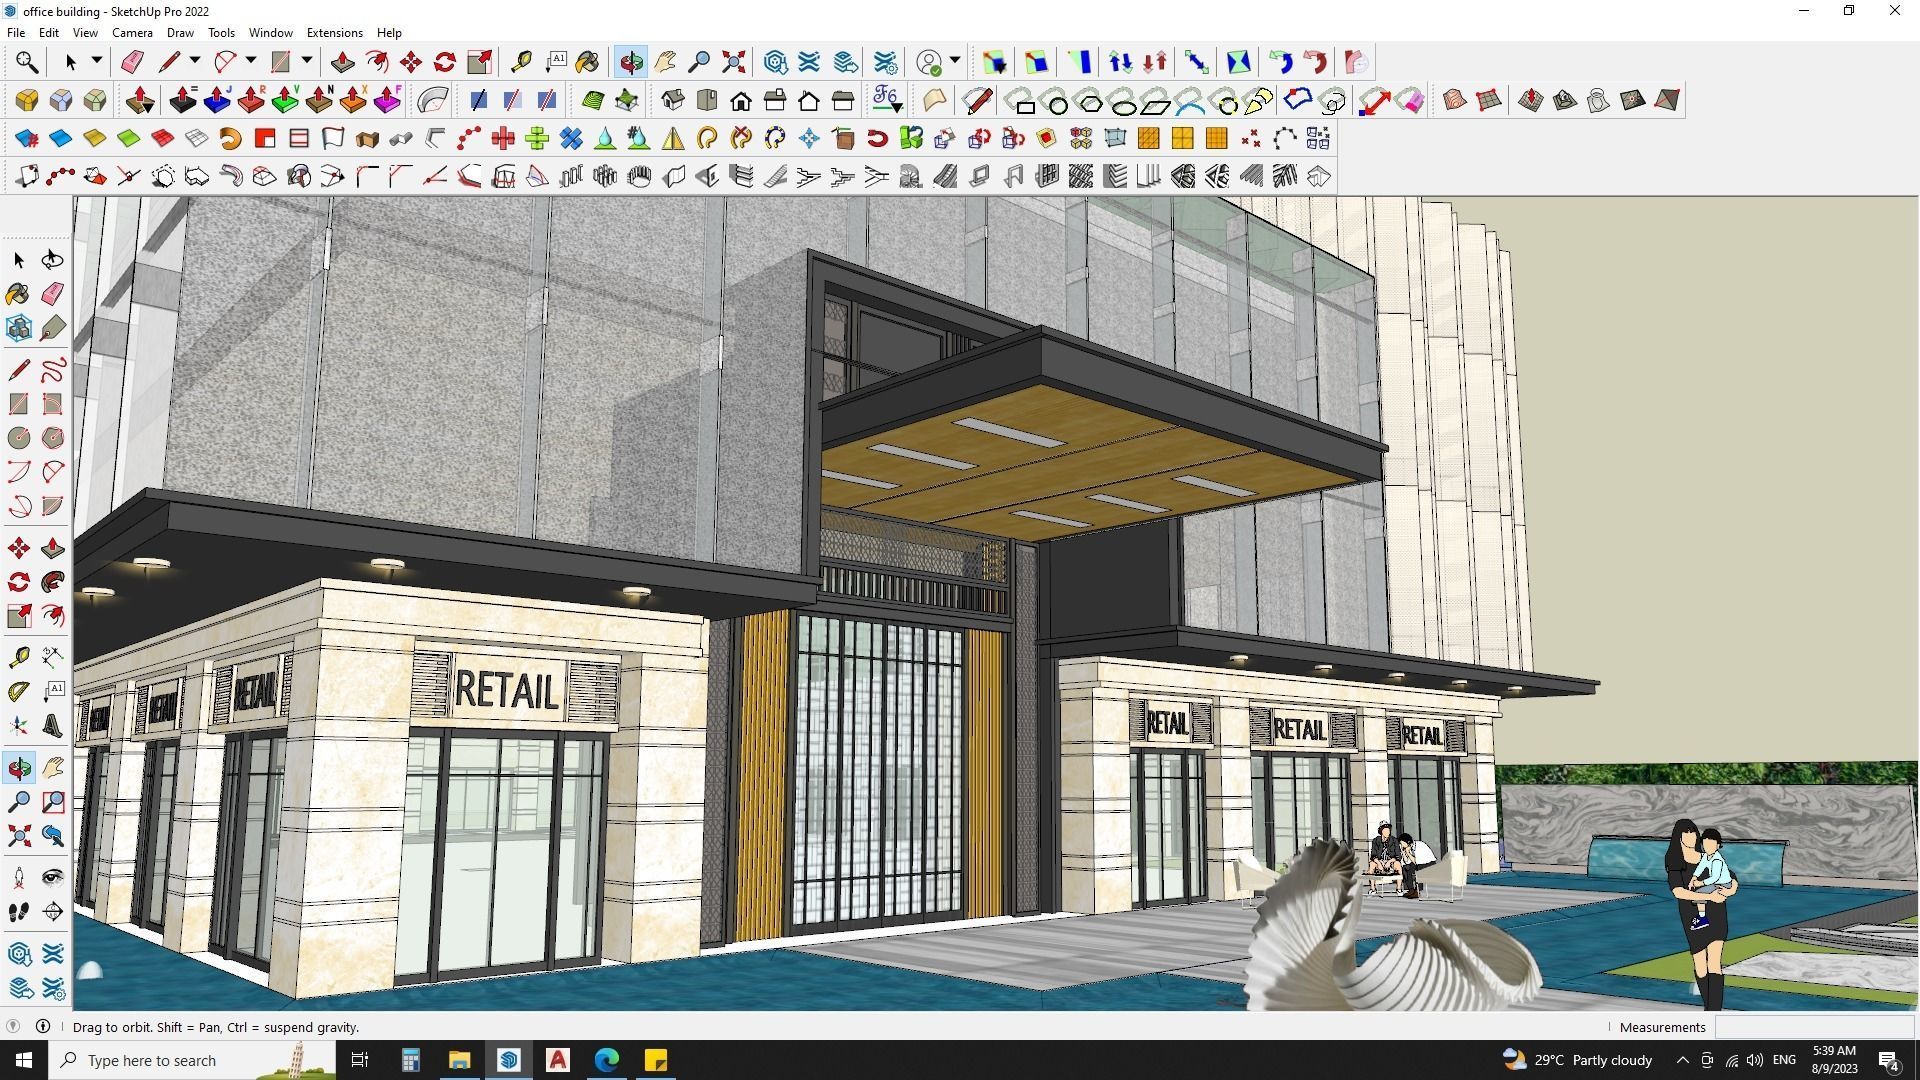This screenshot has width=1920, height=1080.
Task: Select the Pie tool
Action: 52,506
